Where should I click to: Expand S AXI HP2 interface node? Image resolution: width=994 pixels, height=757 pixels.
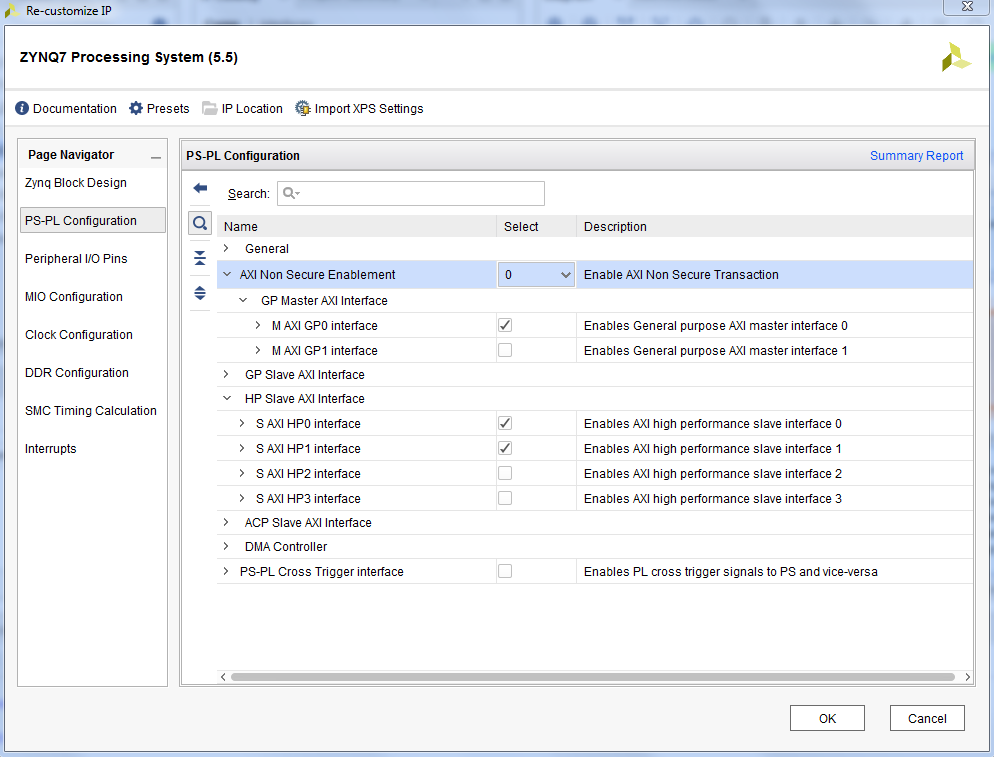242,473
